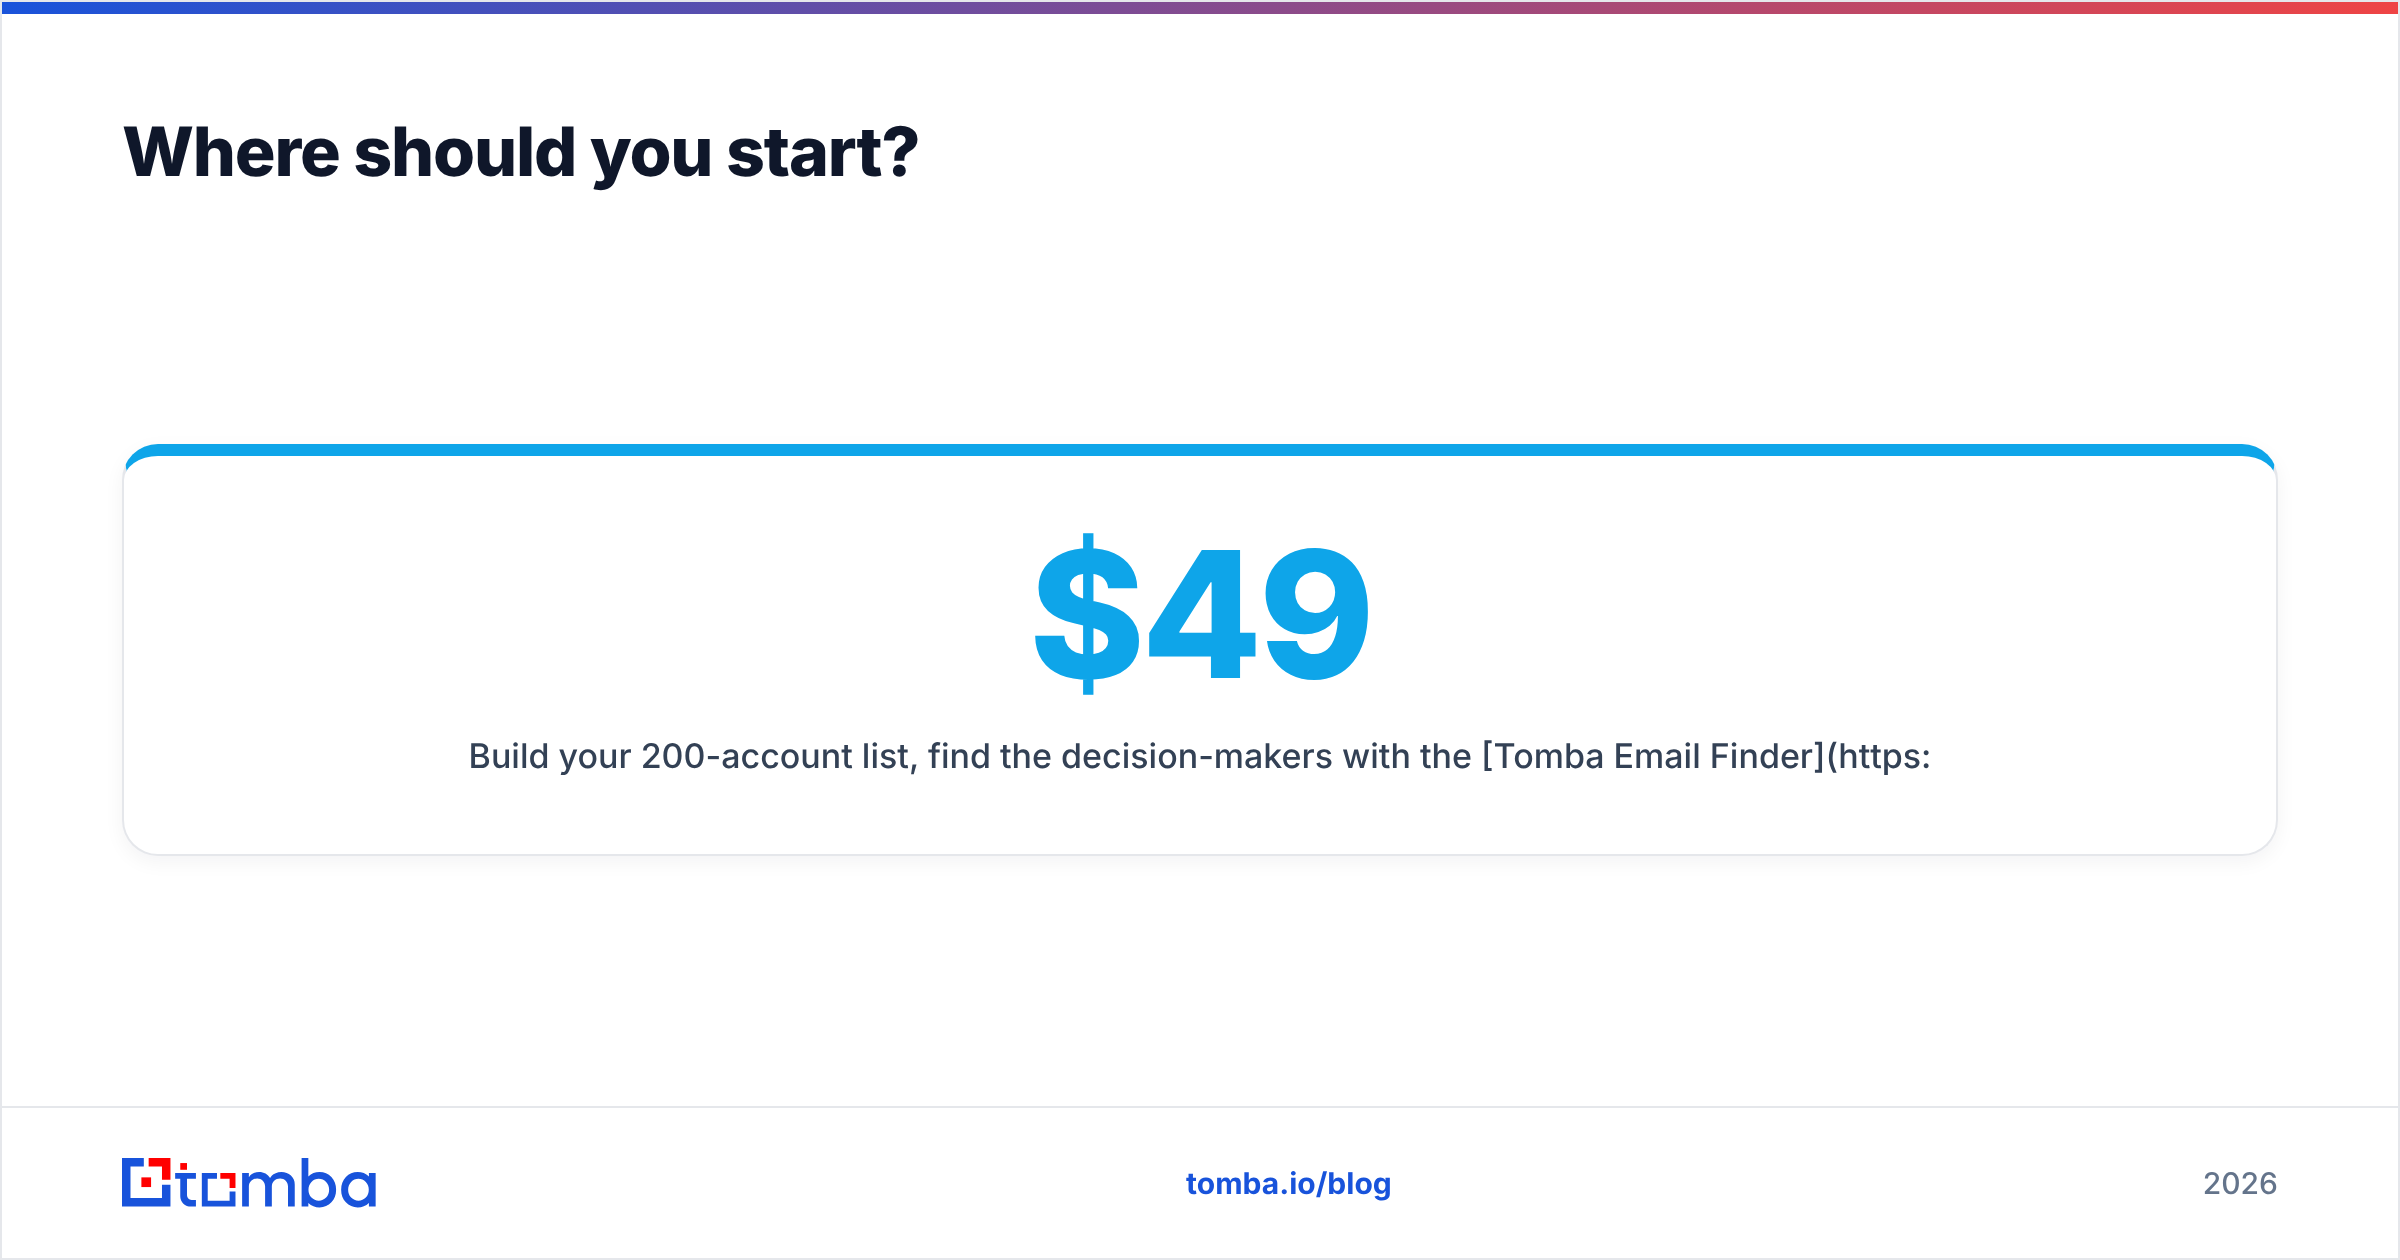Click the Tomba square logo icon
Viewport: 2400px width, 1260px height.
tap(147, 1182)
